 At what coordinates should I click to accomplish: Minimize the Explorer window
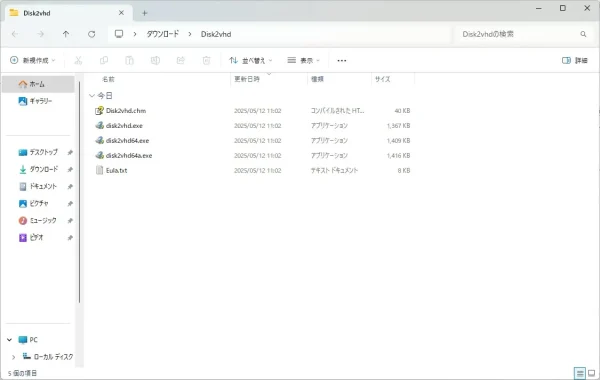point(539,8)
